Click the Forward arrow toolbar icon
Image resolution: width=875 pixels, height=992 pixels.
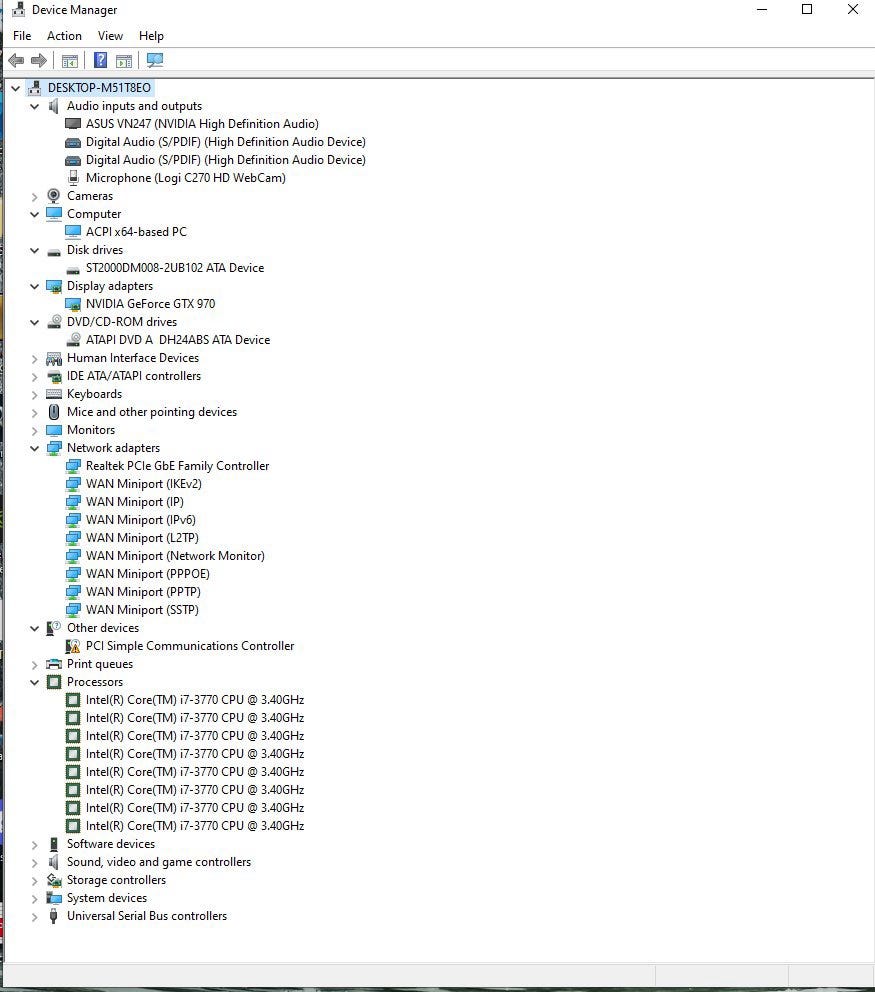(x=39, y=61)
